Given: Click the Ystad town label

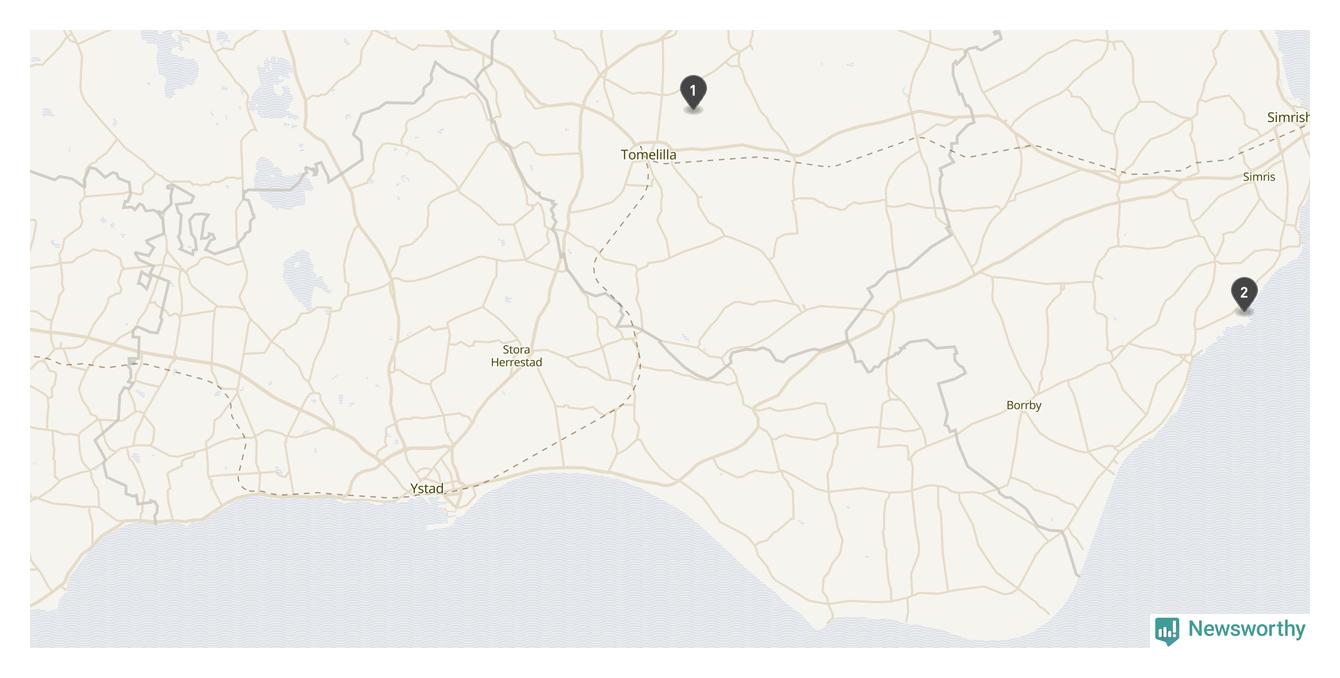Looking at the screenshot, I should 427,488.
